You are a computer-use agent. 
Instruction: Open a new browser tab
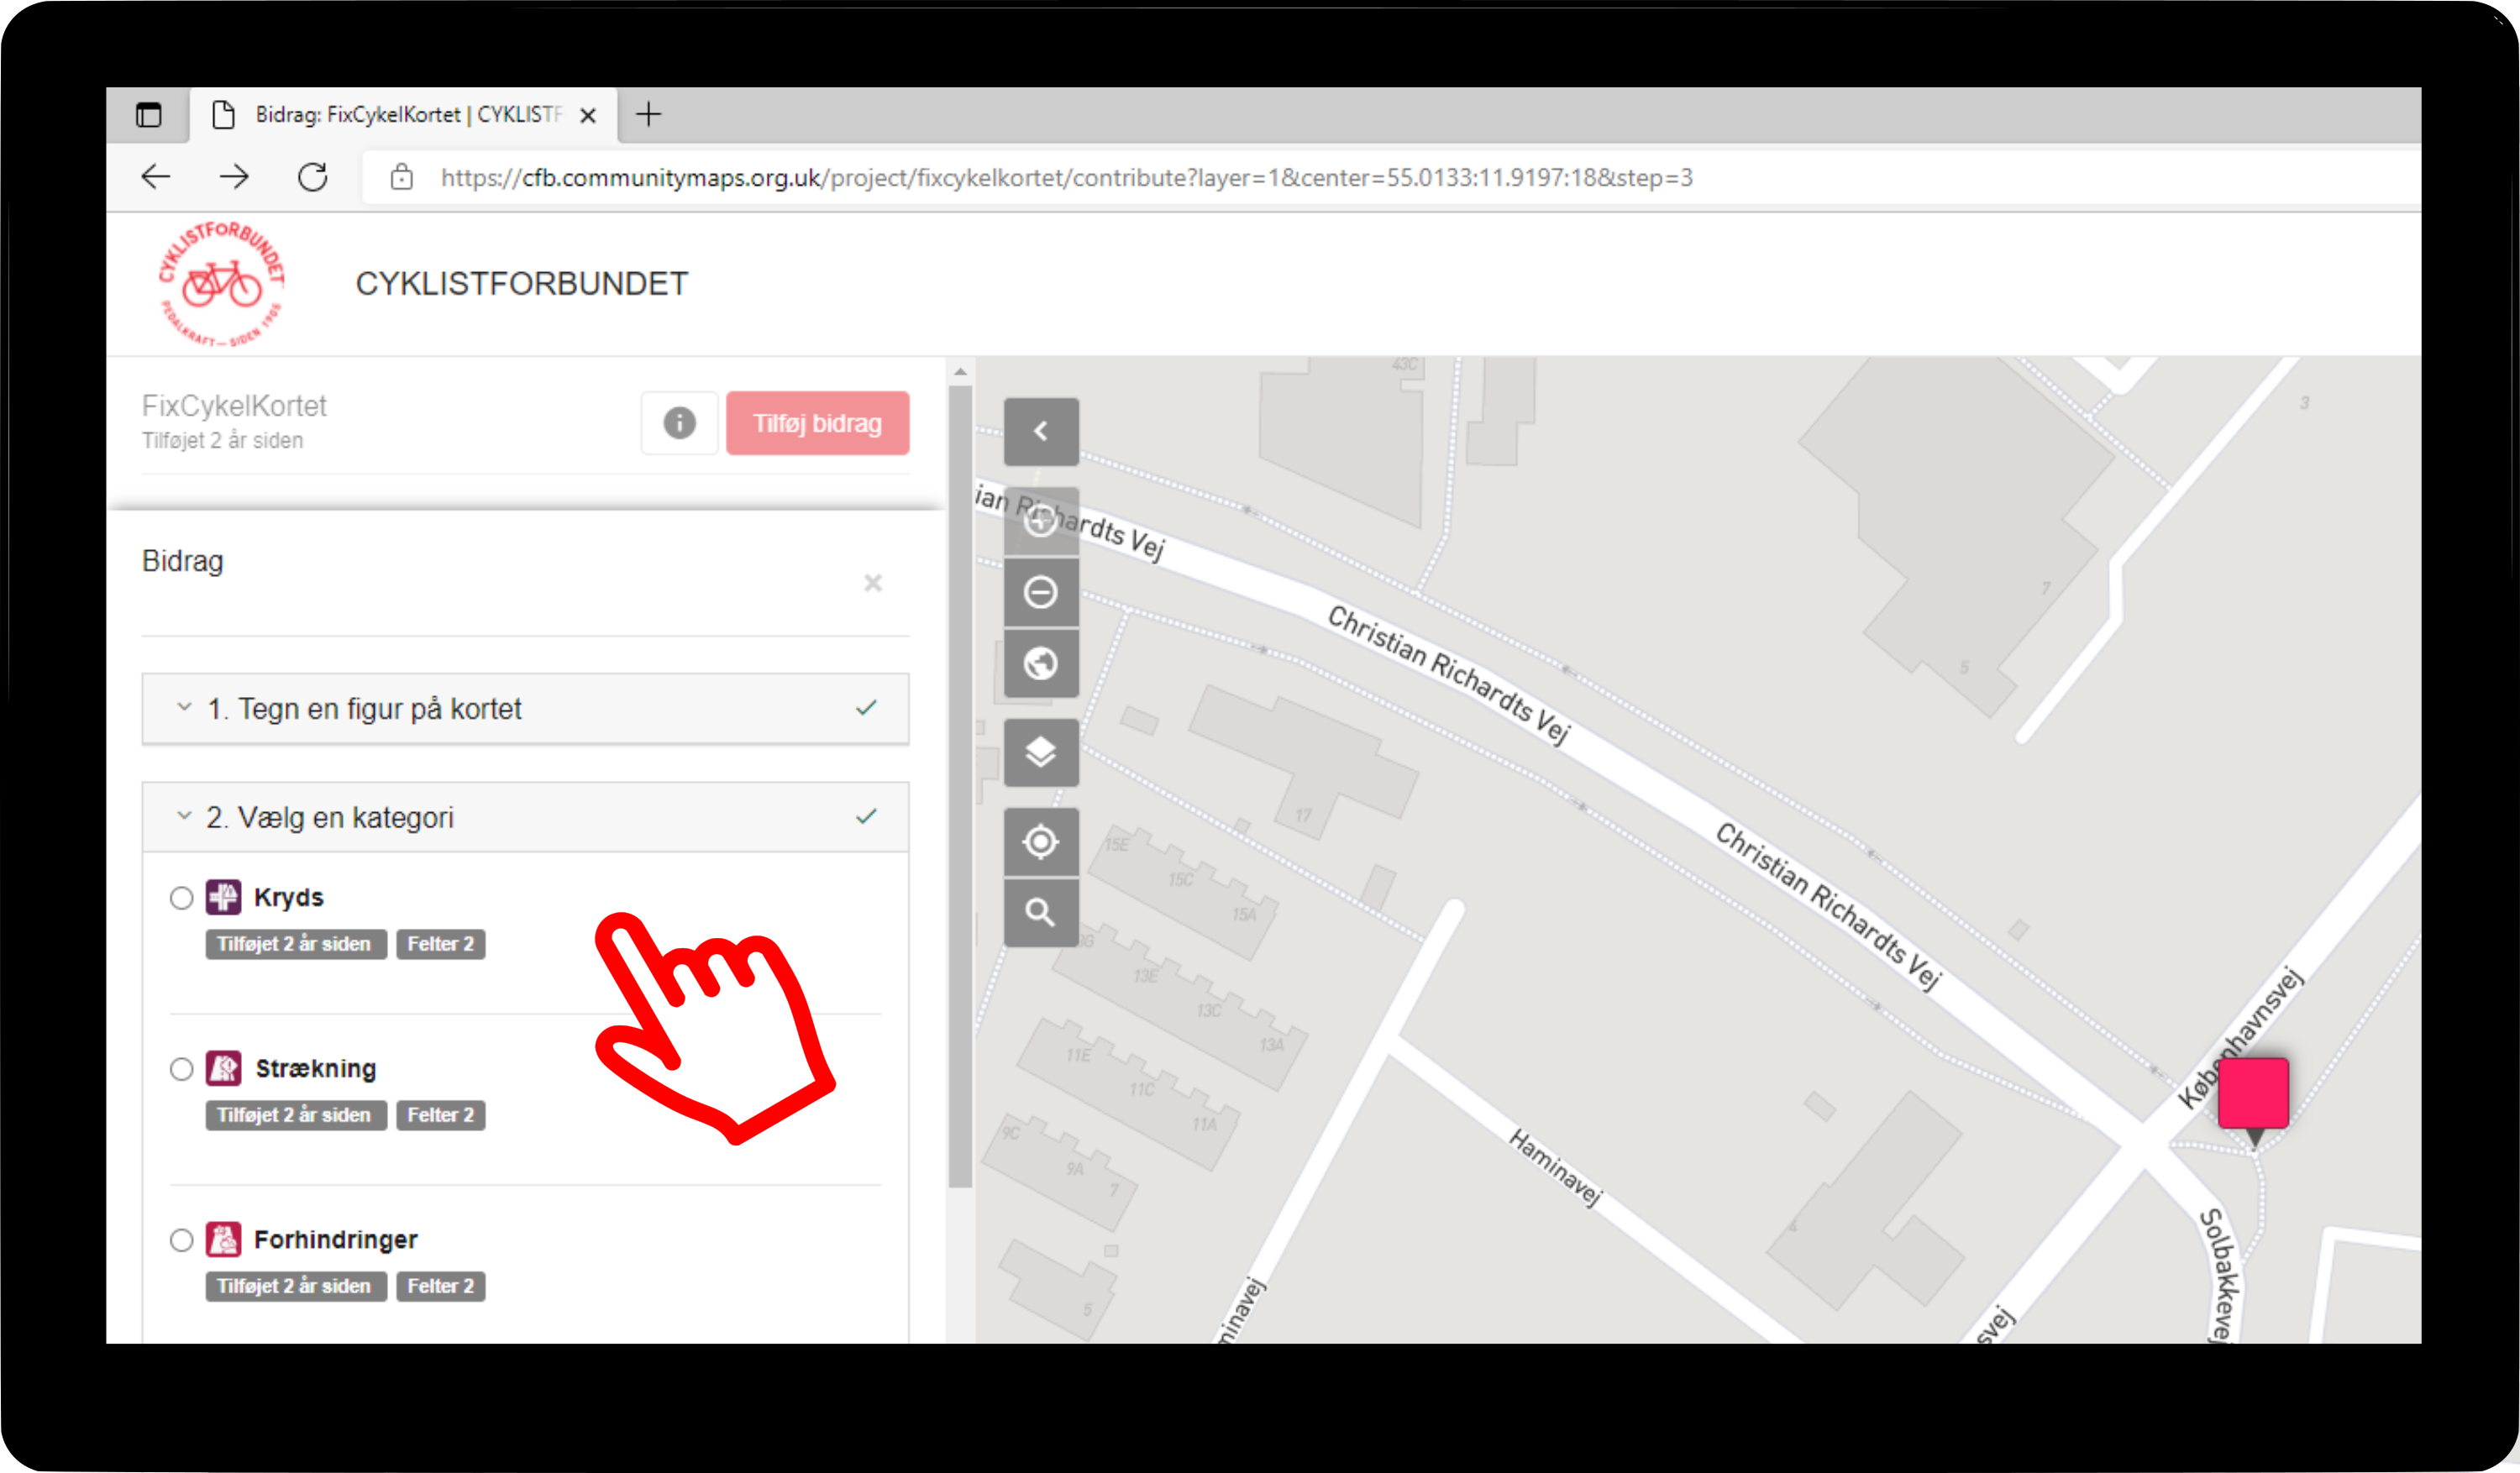(x=648, y=115)
